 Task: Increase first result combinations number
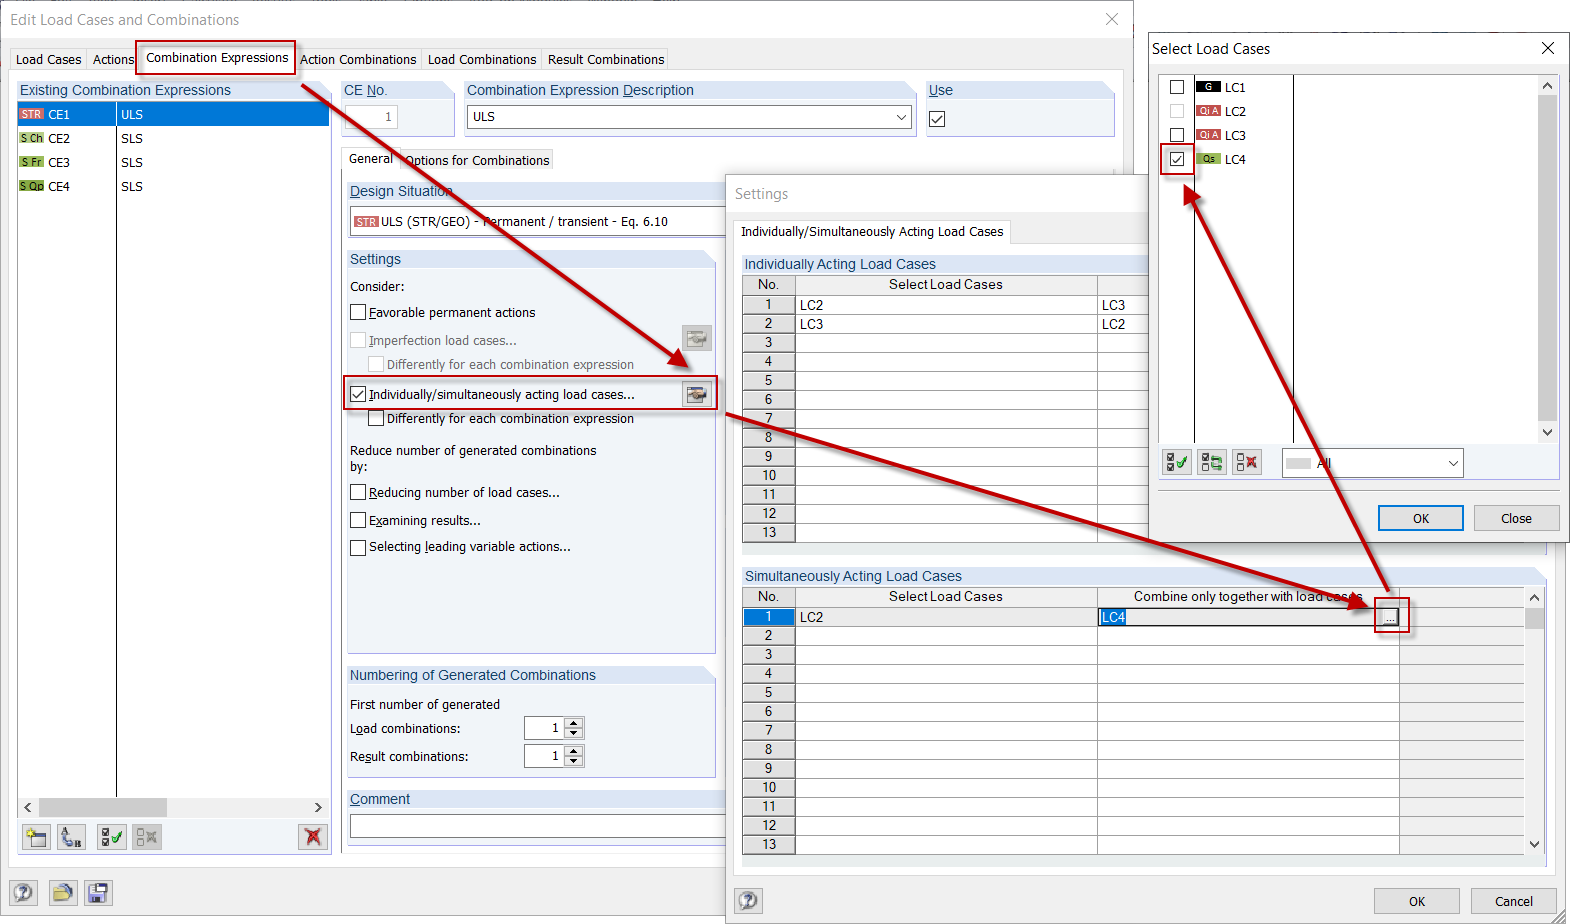point(574,751)
